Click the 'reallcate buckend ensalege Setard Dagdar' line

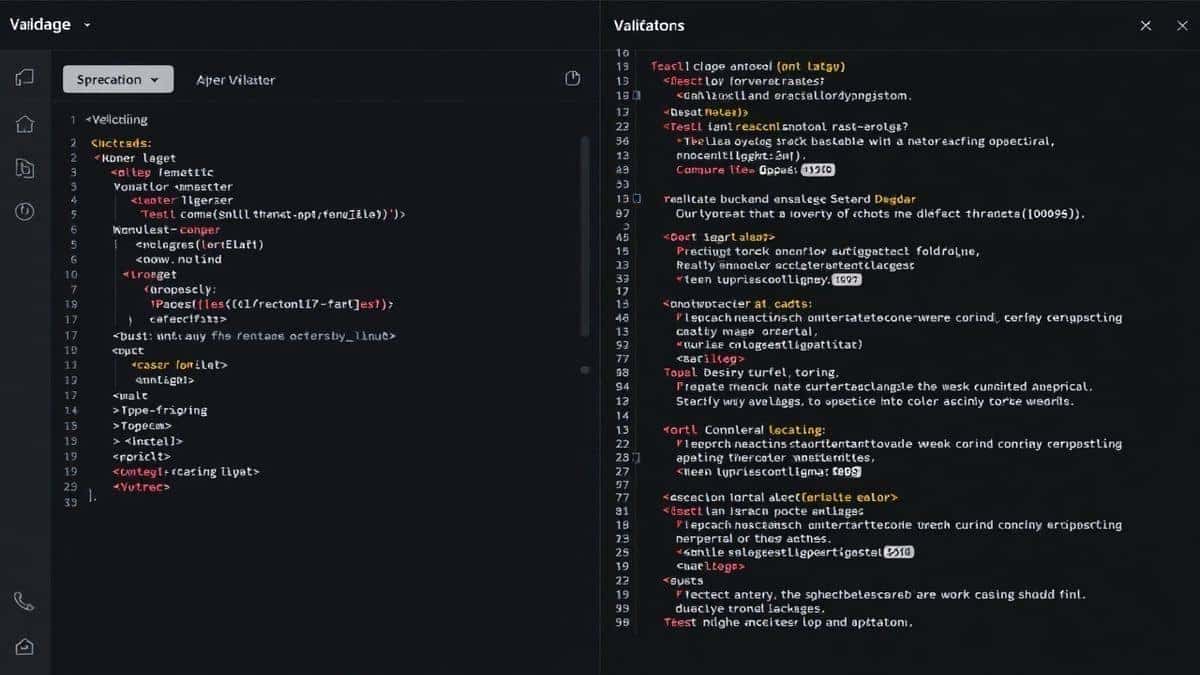point(790,199)
